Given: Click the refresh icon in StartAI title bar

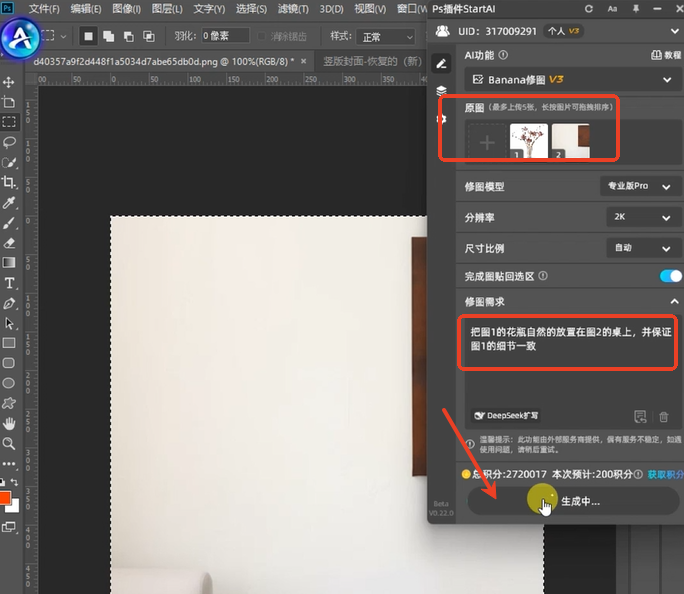Looking at the screenshot, I should (x=588, y=9).
